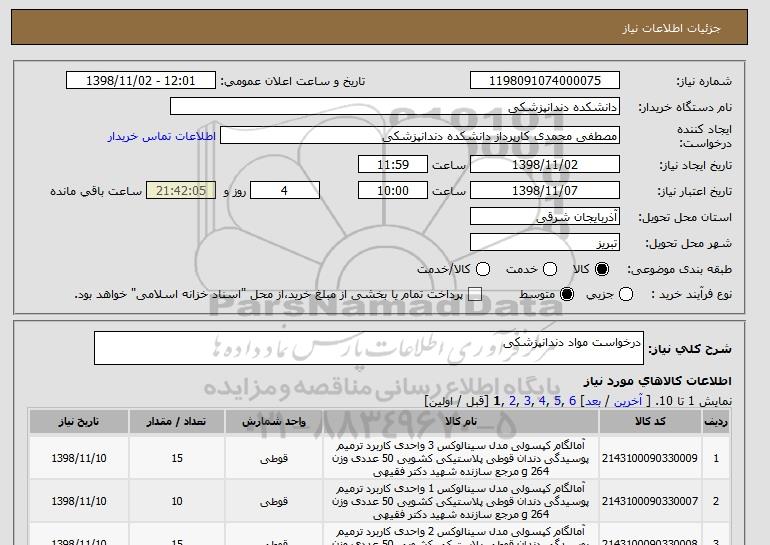770x545 pixels.
Task: Click quantity 10 in row 2
Action: click(x=177, y=501)
